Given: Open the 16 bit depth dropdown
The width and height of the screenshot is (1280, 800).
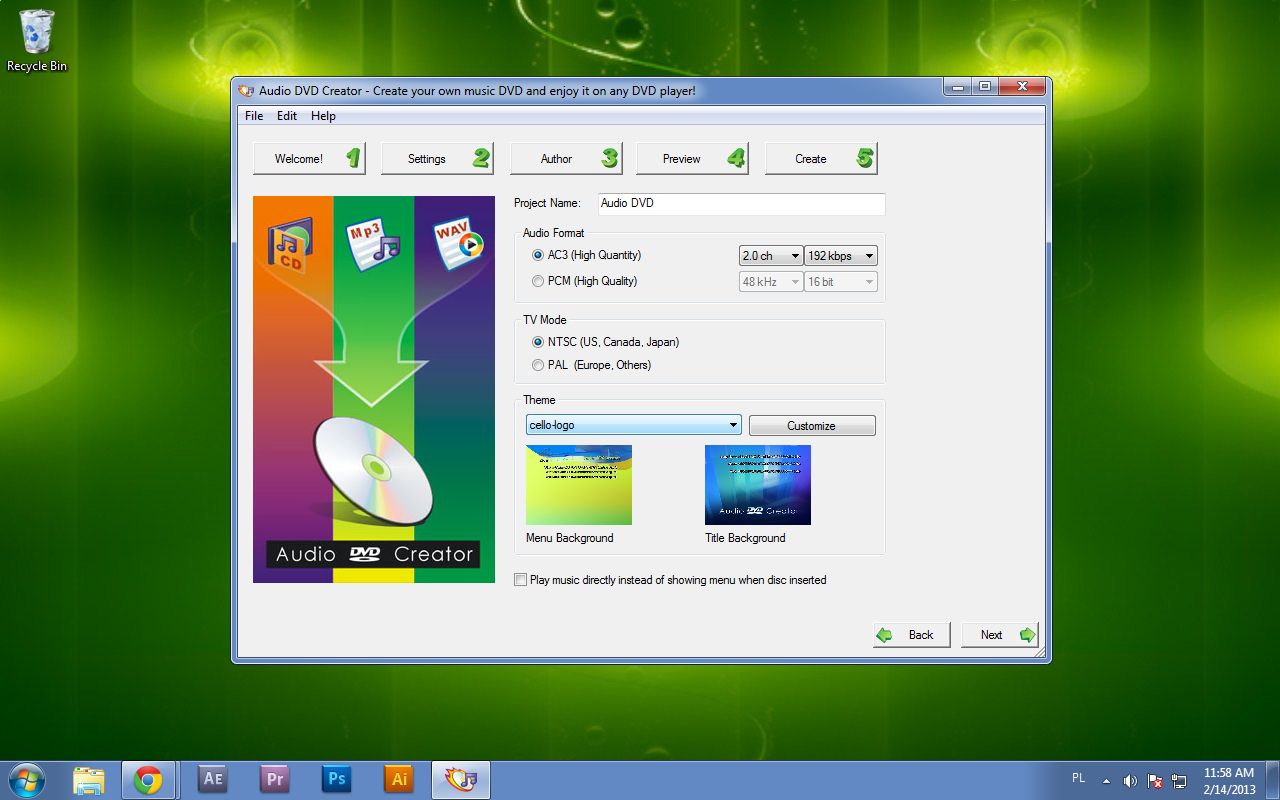Looking at the screenshot, I should pos(841,282).
